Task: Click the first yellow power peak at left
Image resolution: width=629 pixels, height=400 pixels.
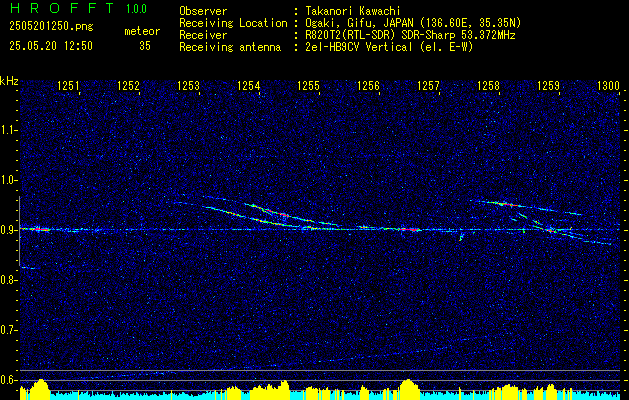Action: (x=39, y=388)
